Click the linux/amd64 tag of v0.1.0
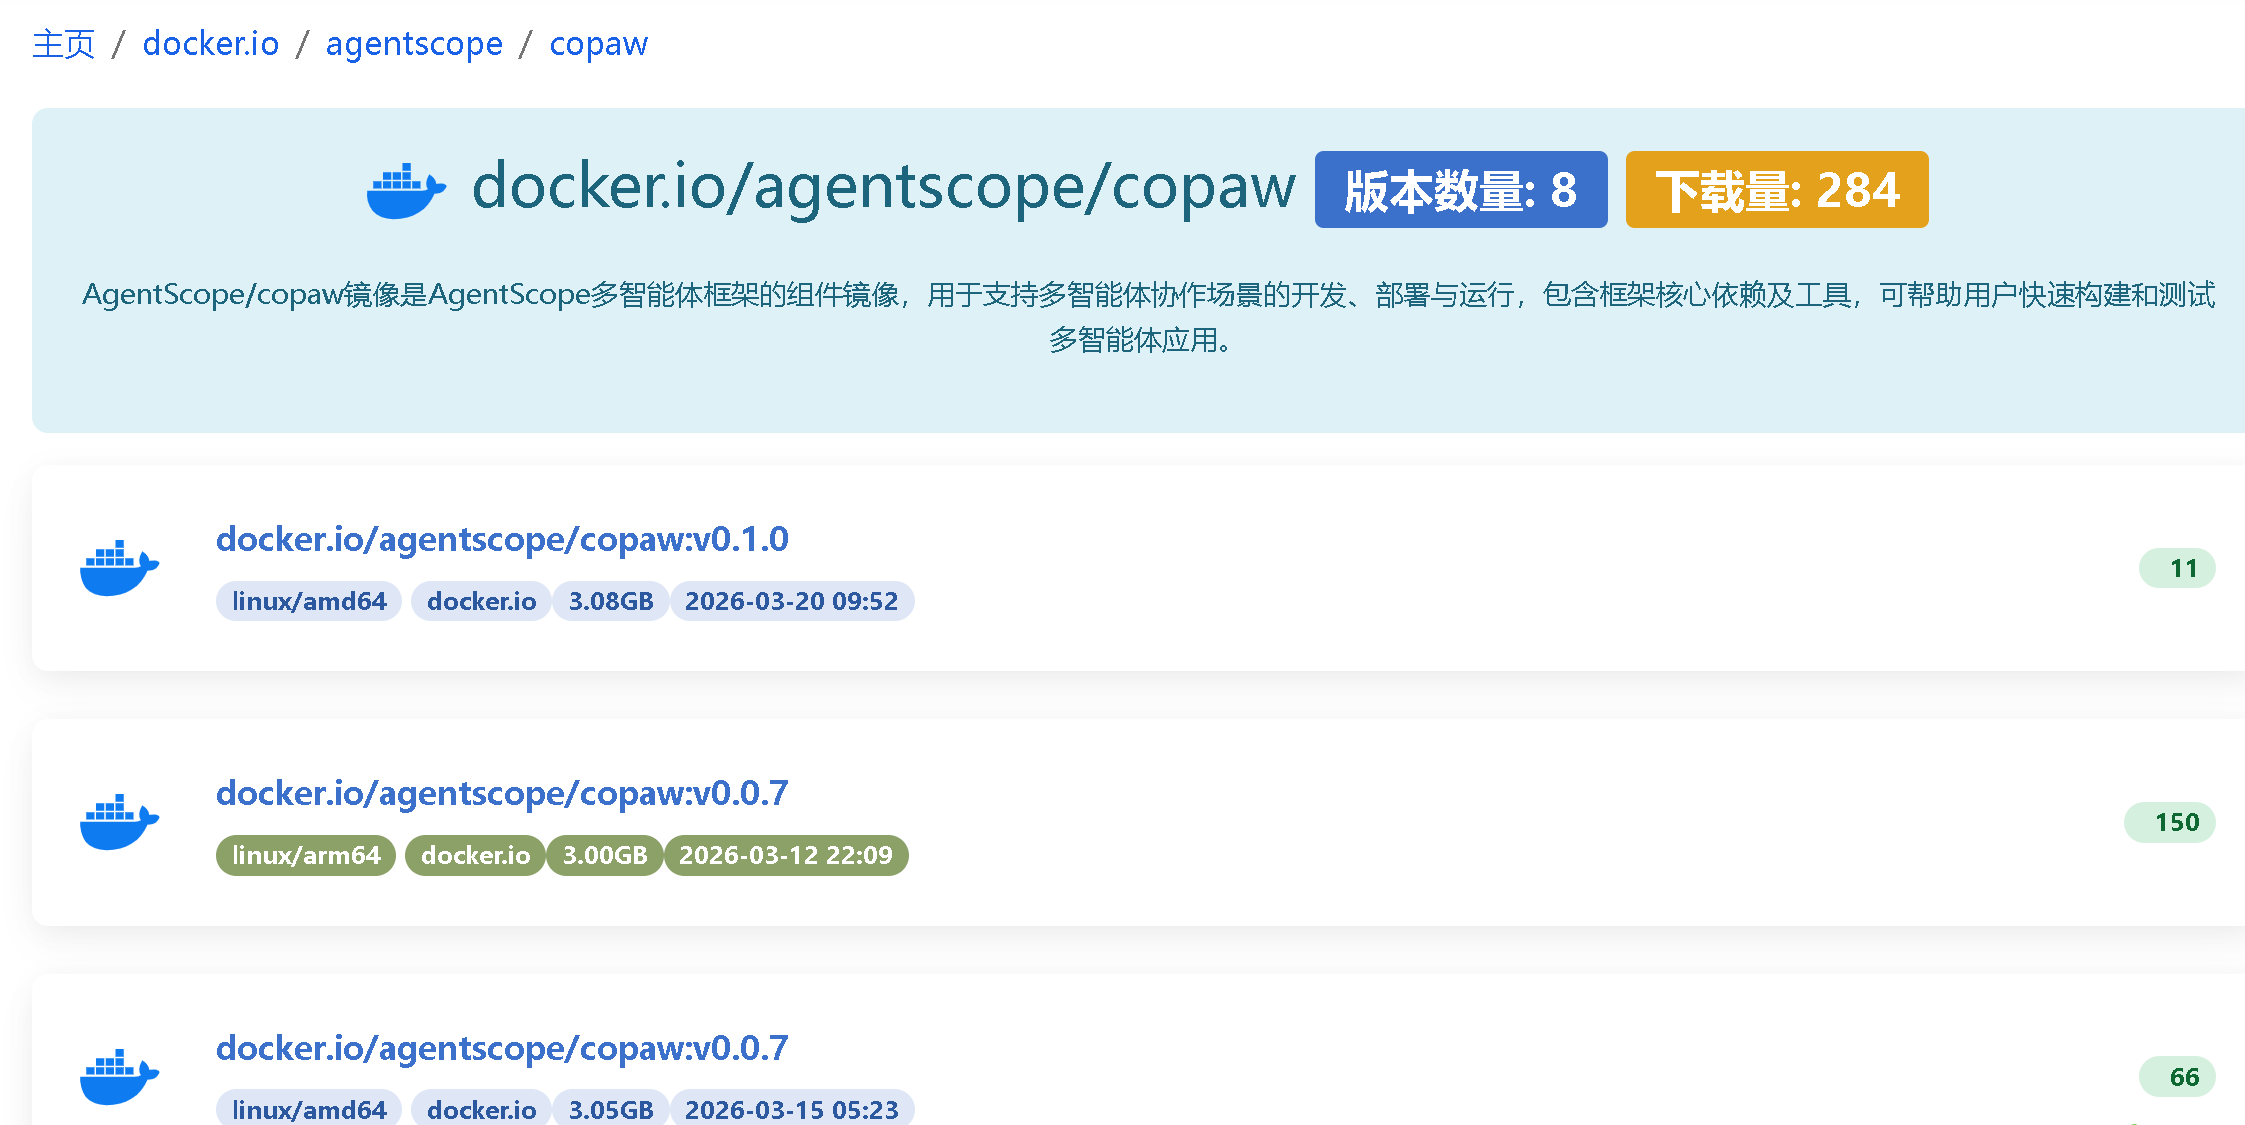 [309, 601]
